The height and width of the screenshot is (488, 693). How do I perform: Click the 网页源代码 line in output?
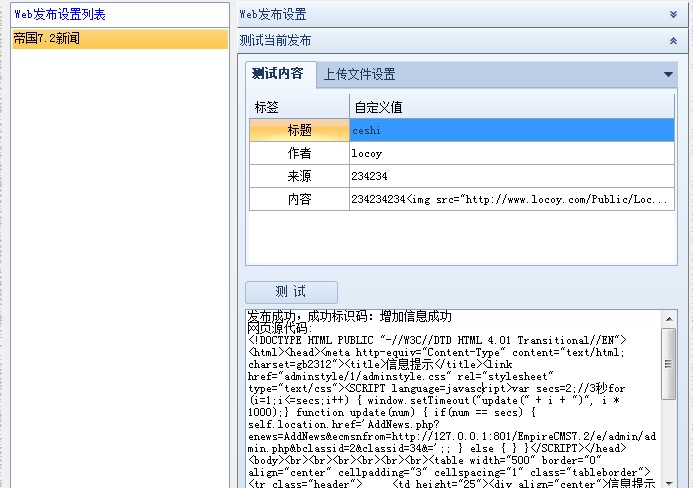[x=279, y=328]
